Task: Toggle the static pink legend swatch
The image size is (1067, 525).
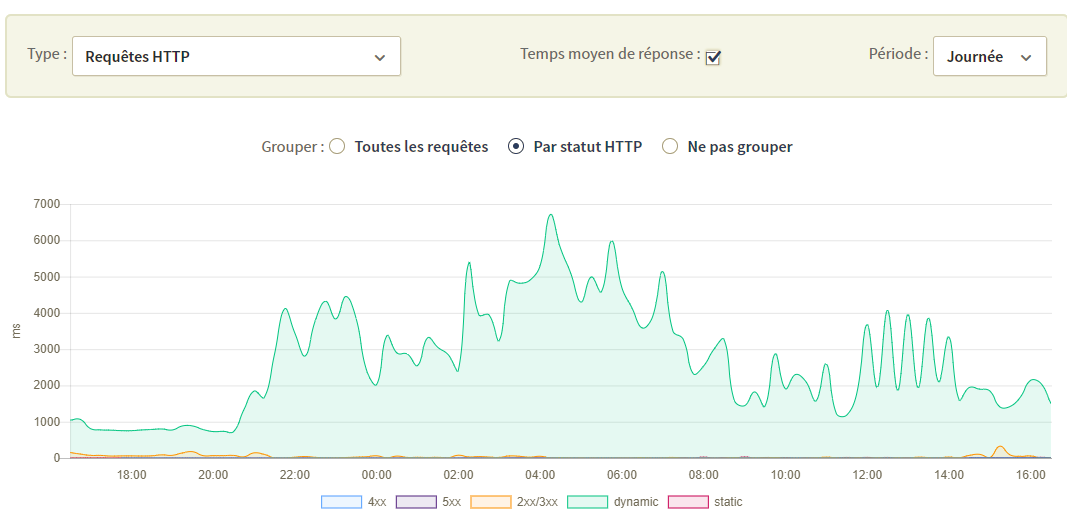Action: point(688,503)
